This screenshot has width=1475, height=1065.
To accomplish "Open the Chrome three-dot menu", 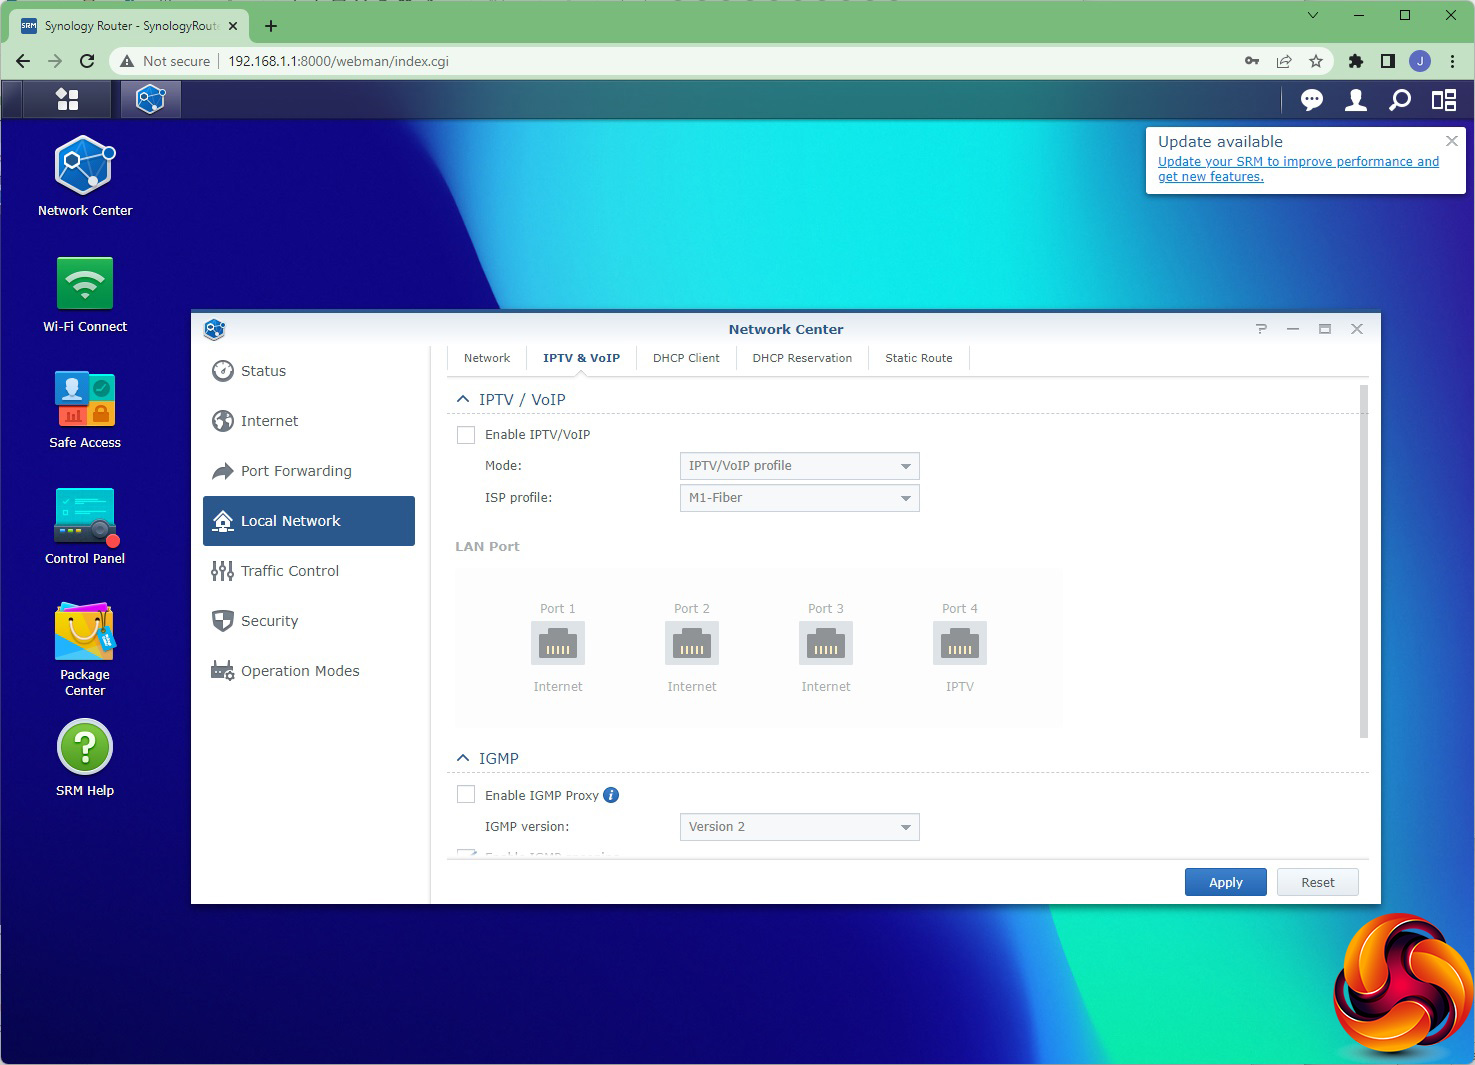I will (1452, 61).
